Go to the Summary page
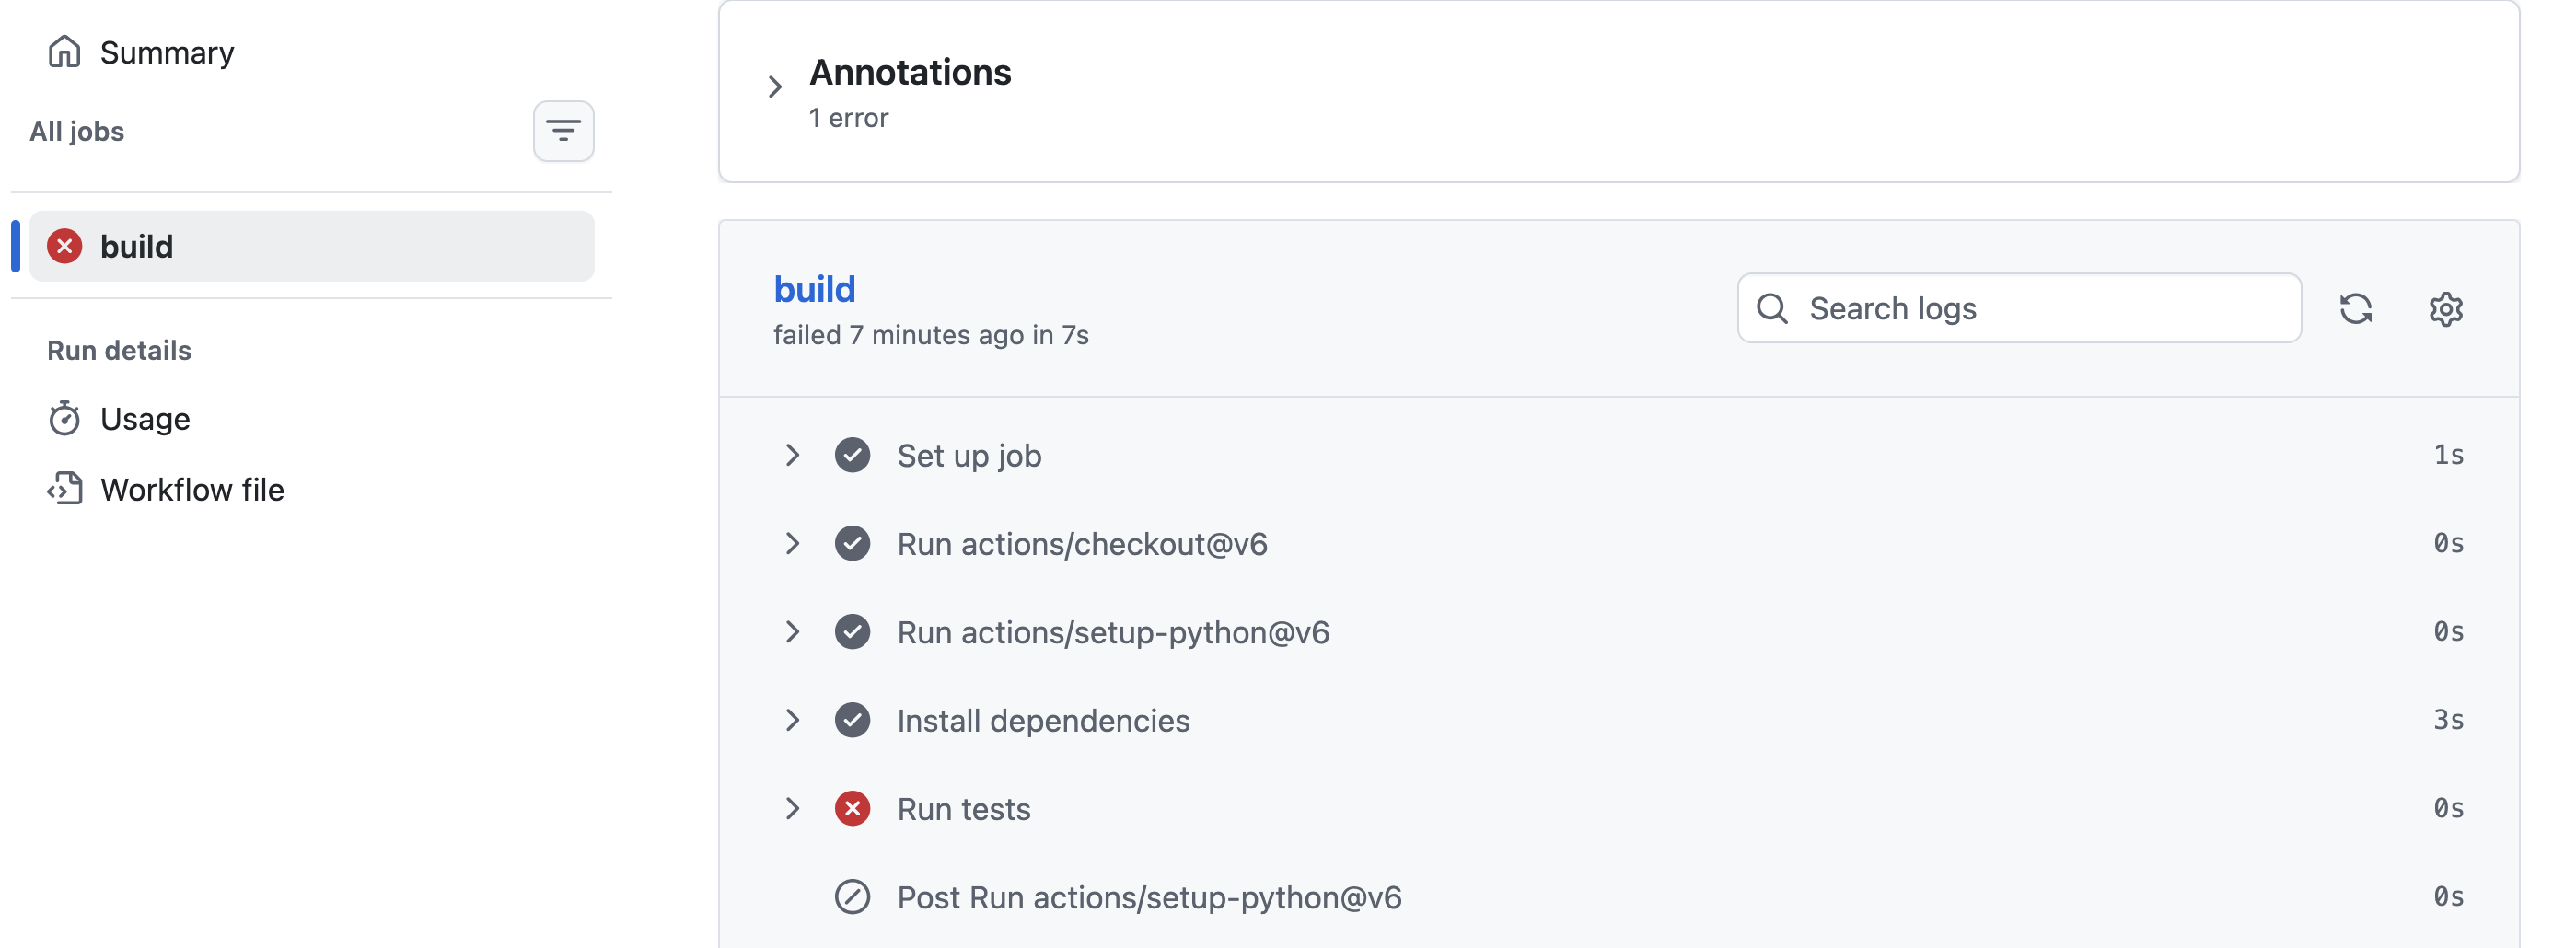The image size is (2576, 948). click(x=167, y=52)
